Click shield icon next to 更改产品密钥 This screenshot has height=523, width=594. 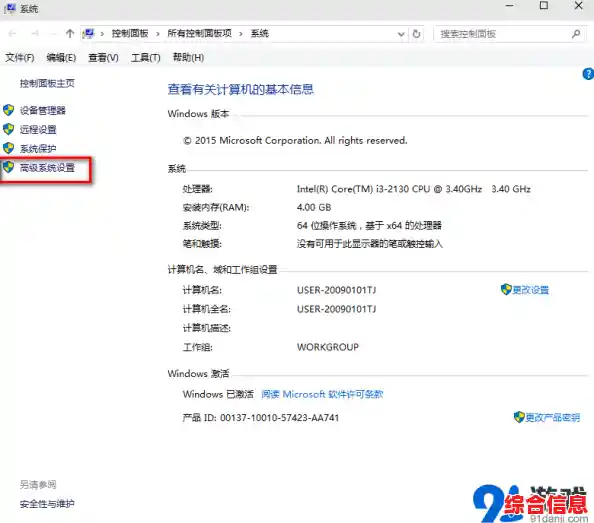(x=519, y=417)
